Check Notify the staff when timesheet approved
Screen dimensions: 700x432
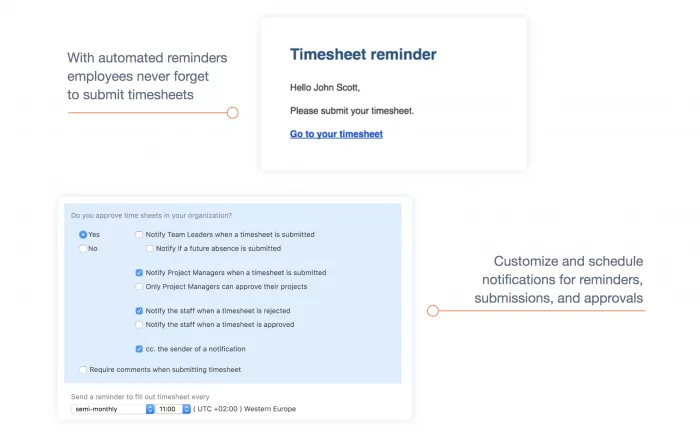(x=139, y=324)
